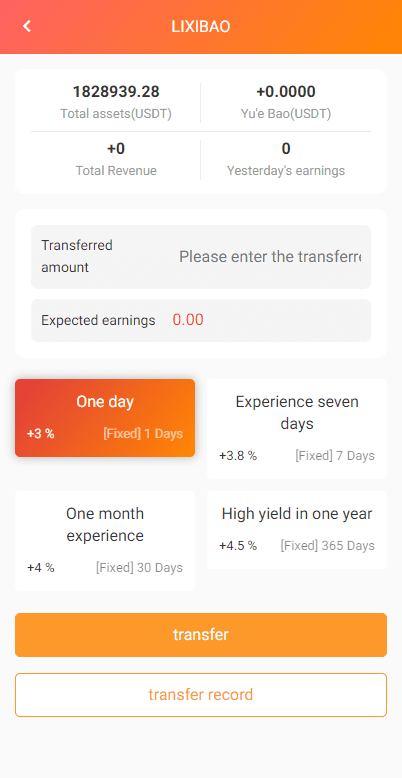Click the Transferred amount label text

(x=77, y=257)
